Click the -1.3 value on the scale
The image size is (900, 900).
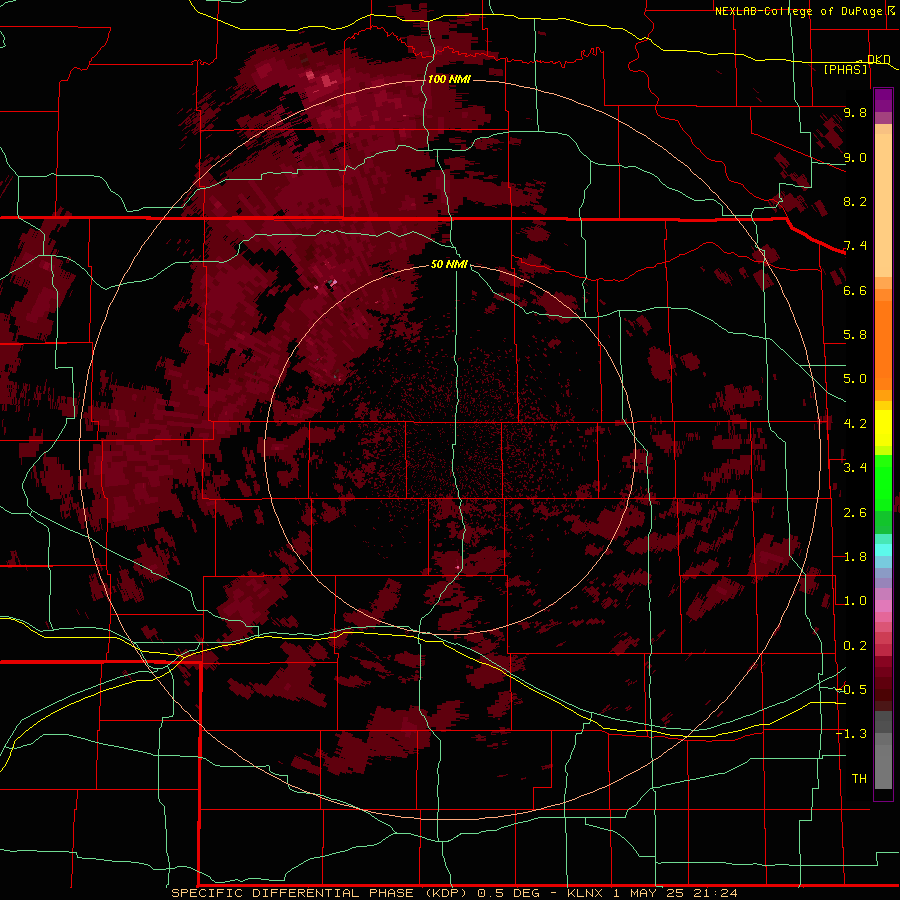coord(851,735)
